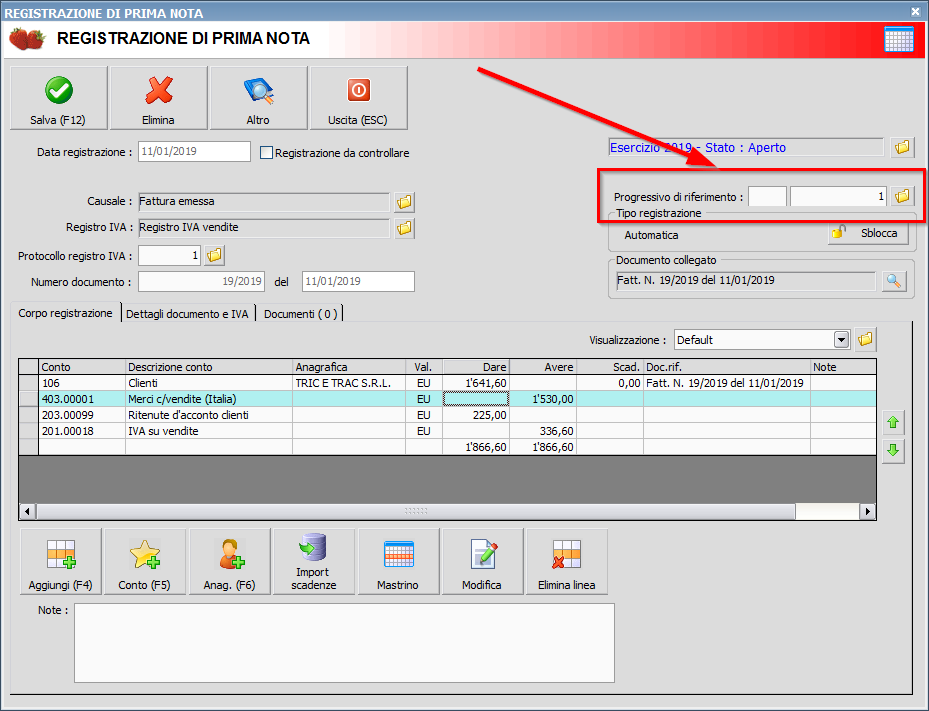Click magnifier icon in Documento collegato
This screenshot has height=711, width=929.
tap(894, 281)
